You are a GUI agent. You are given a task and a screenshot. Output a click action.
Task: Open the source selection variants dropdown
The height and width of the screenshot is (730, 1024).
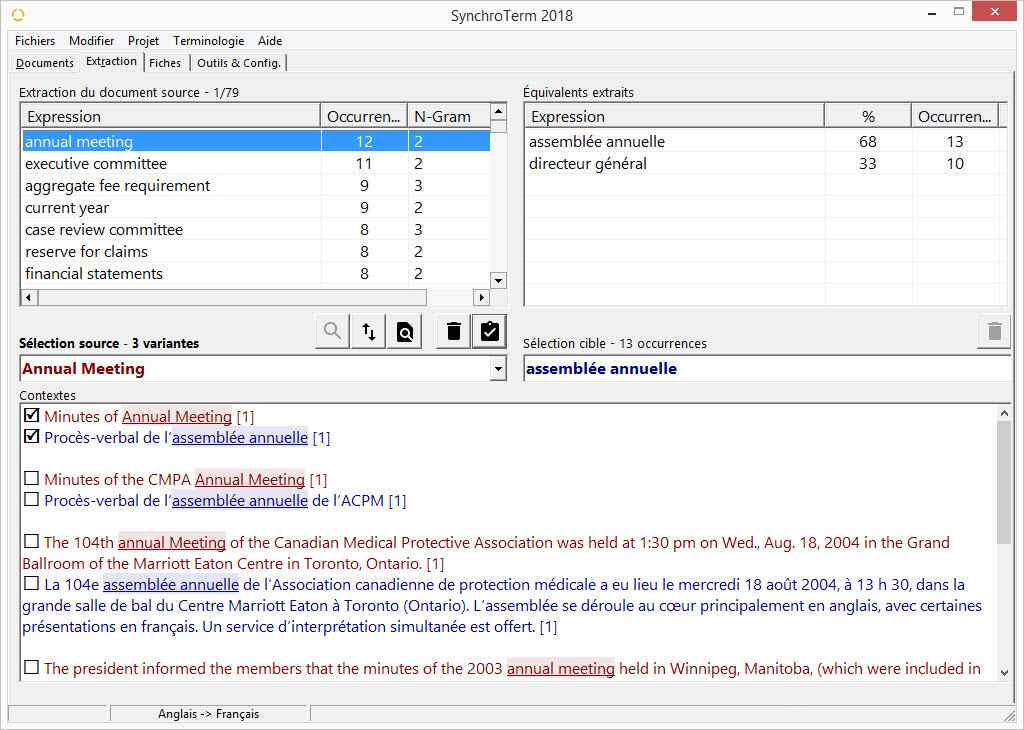click(498, 370)
